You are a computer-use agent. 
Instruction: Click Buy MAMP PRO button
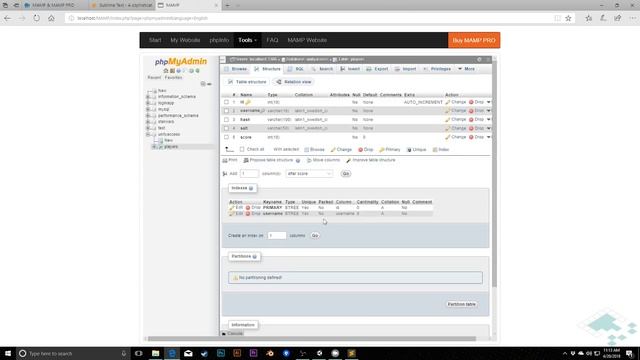pyautogui.click(x=474, y=40)
